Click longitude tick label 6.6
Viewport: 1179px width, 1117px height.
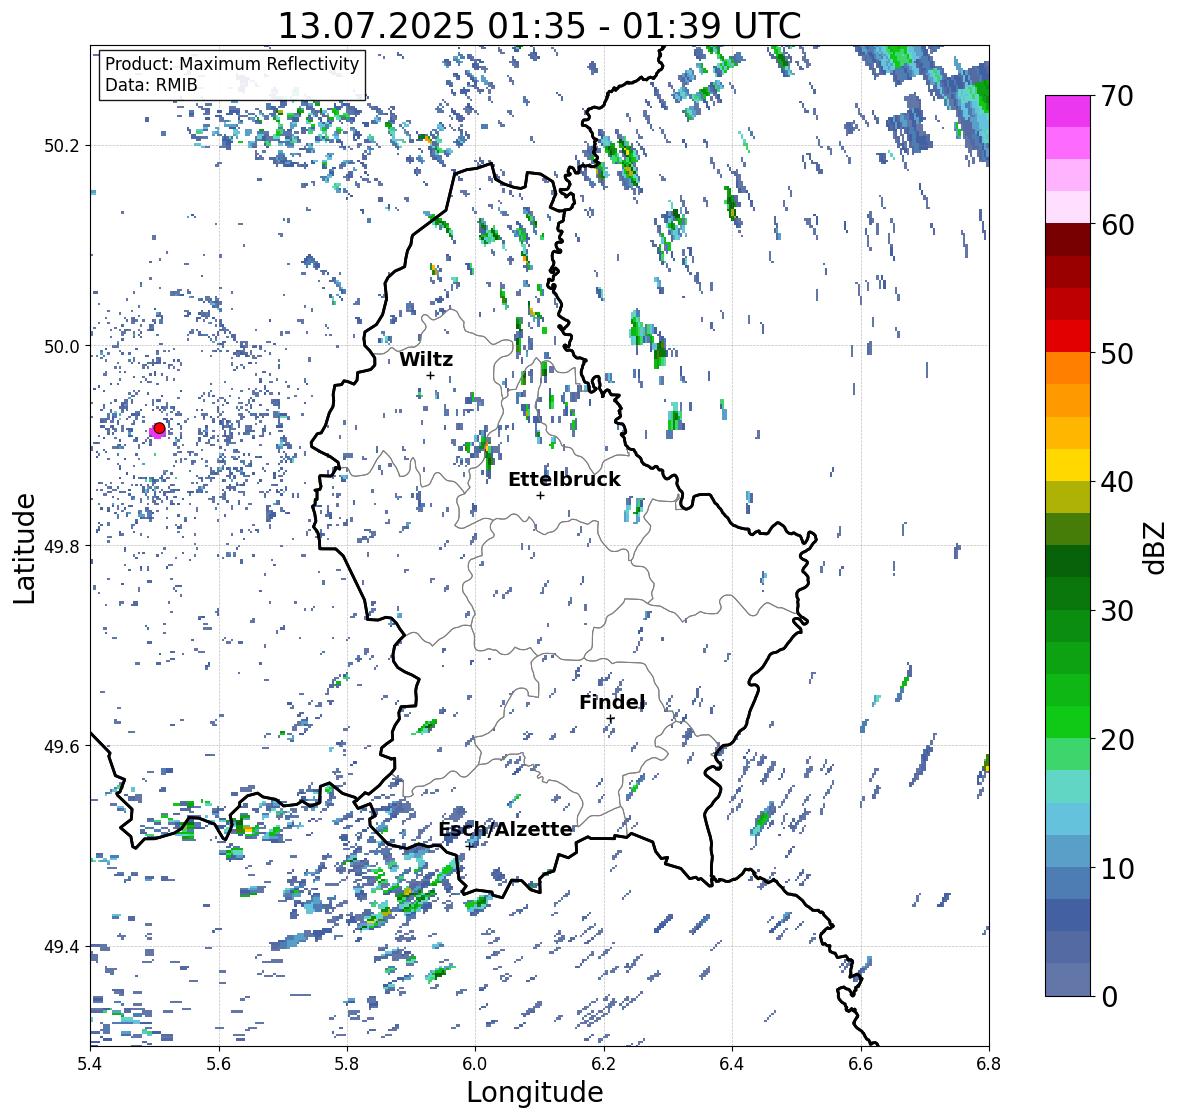coord(861,1063)
